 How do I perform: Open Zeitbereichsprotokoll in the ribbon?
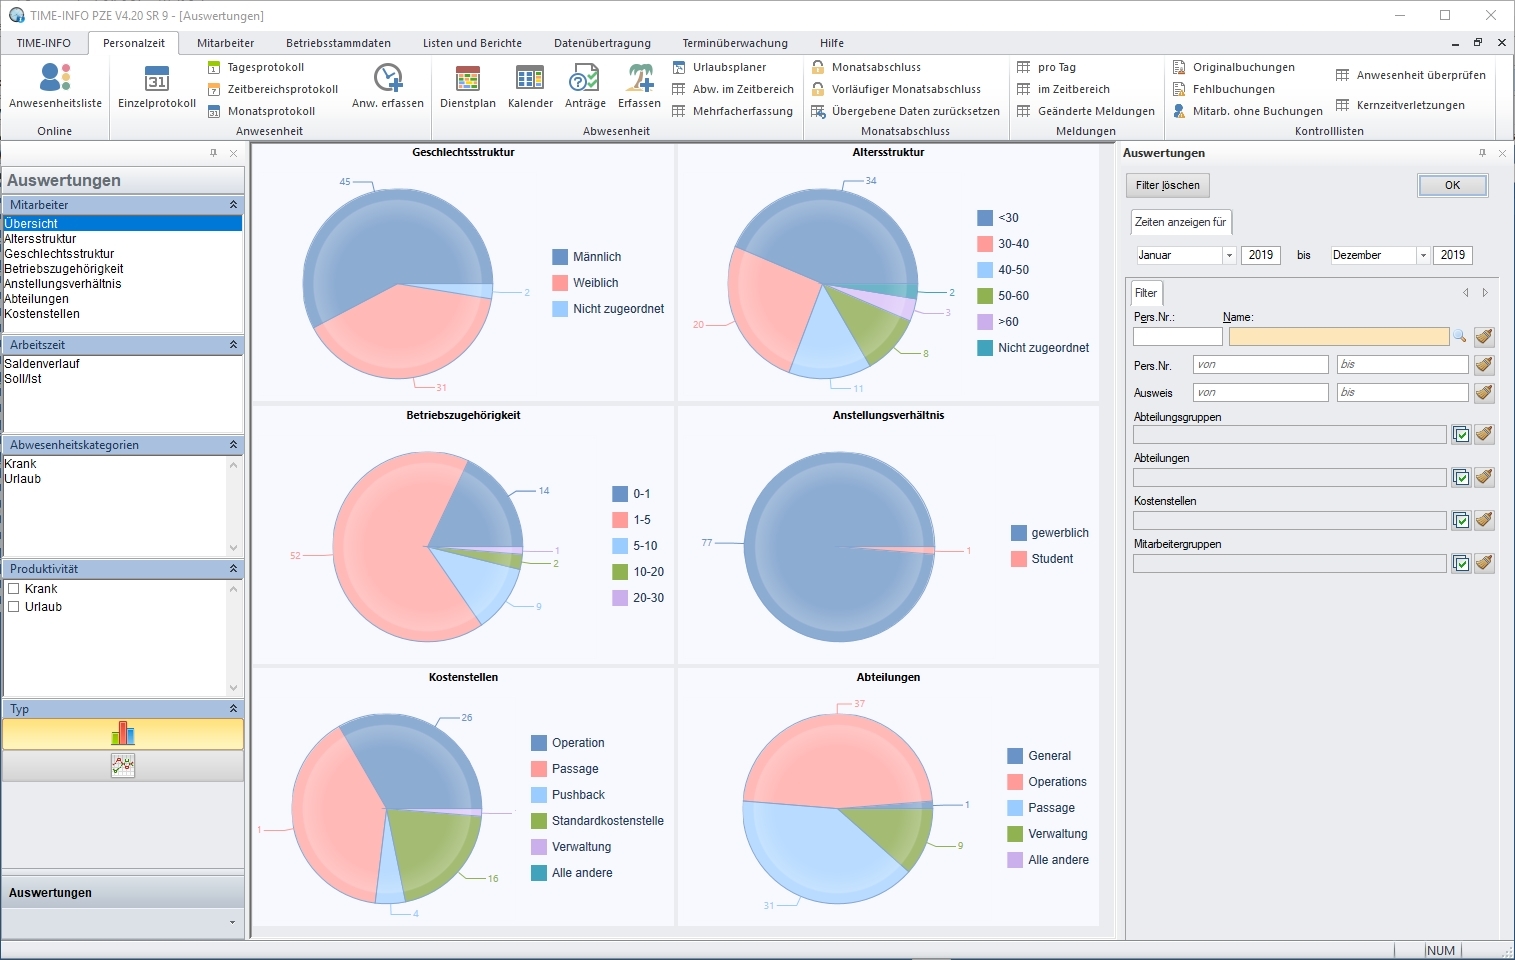[x=273, y=89]
